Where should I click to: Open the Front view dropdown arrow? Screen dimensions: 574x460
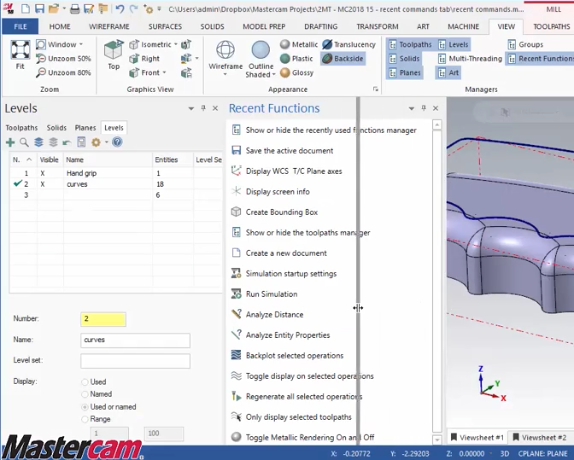[x=164, y=72]
